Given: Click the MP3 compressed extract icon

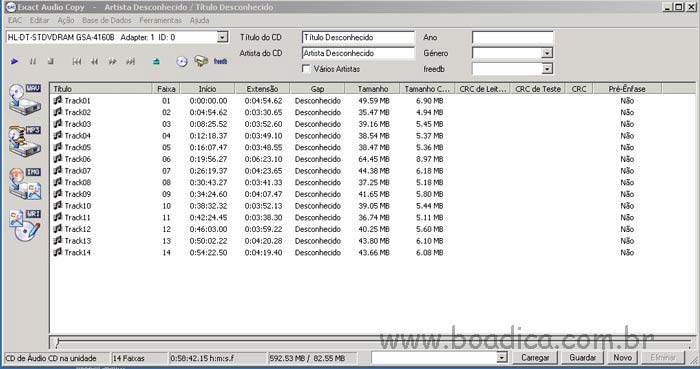Looking at the screenshot, I should coord(25,141).
